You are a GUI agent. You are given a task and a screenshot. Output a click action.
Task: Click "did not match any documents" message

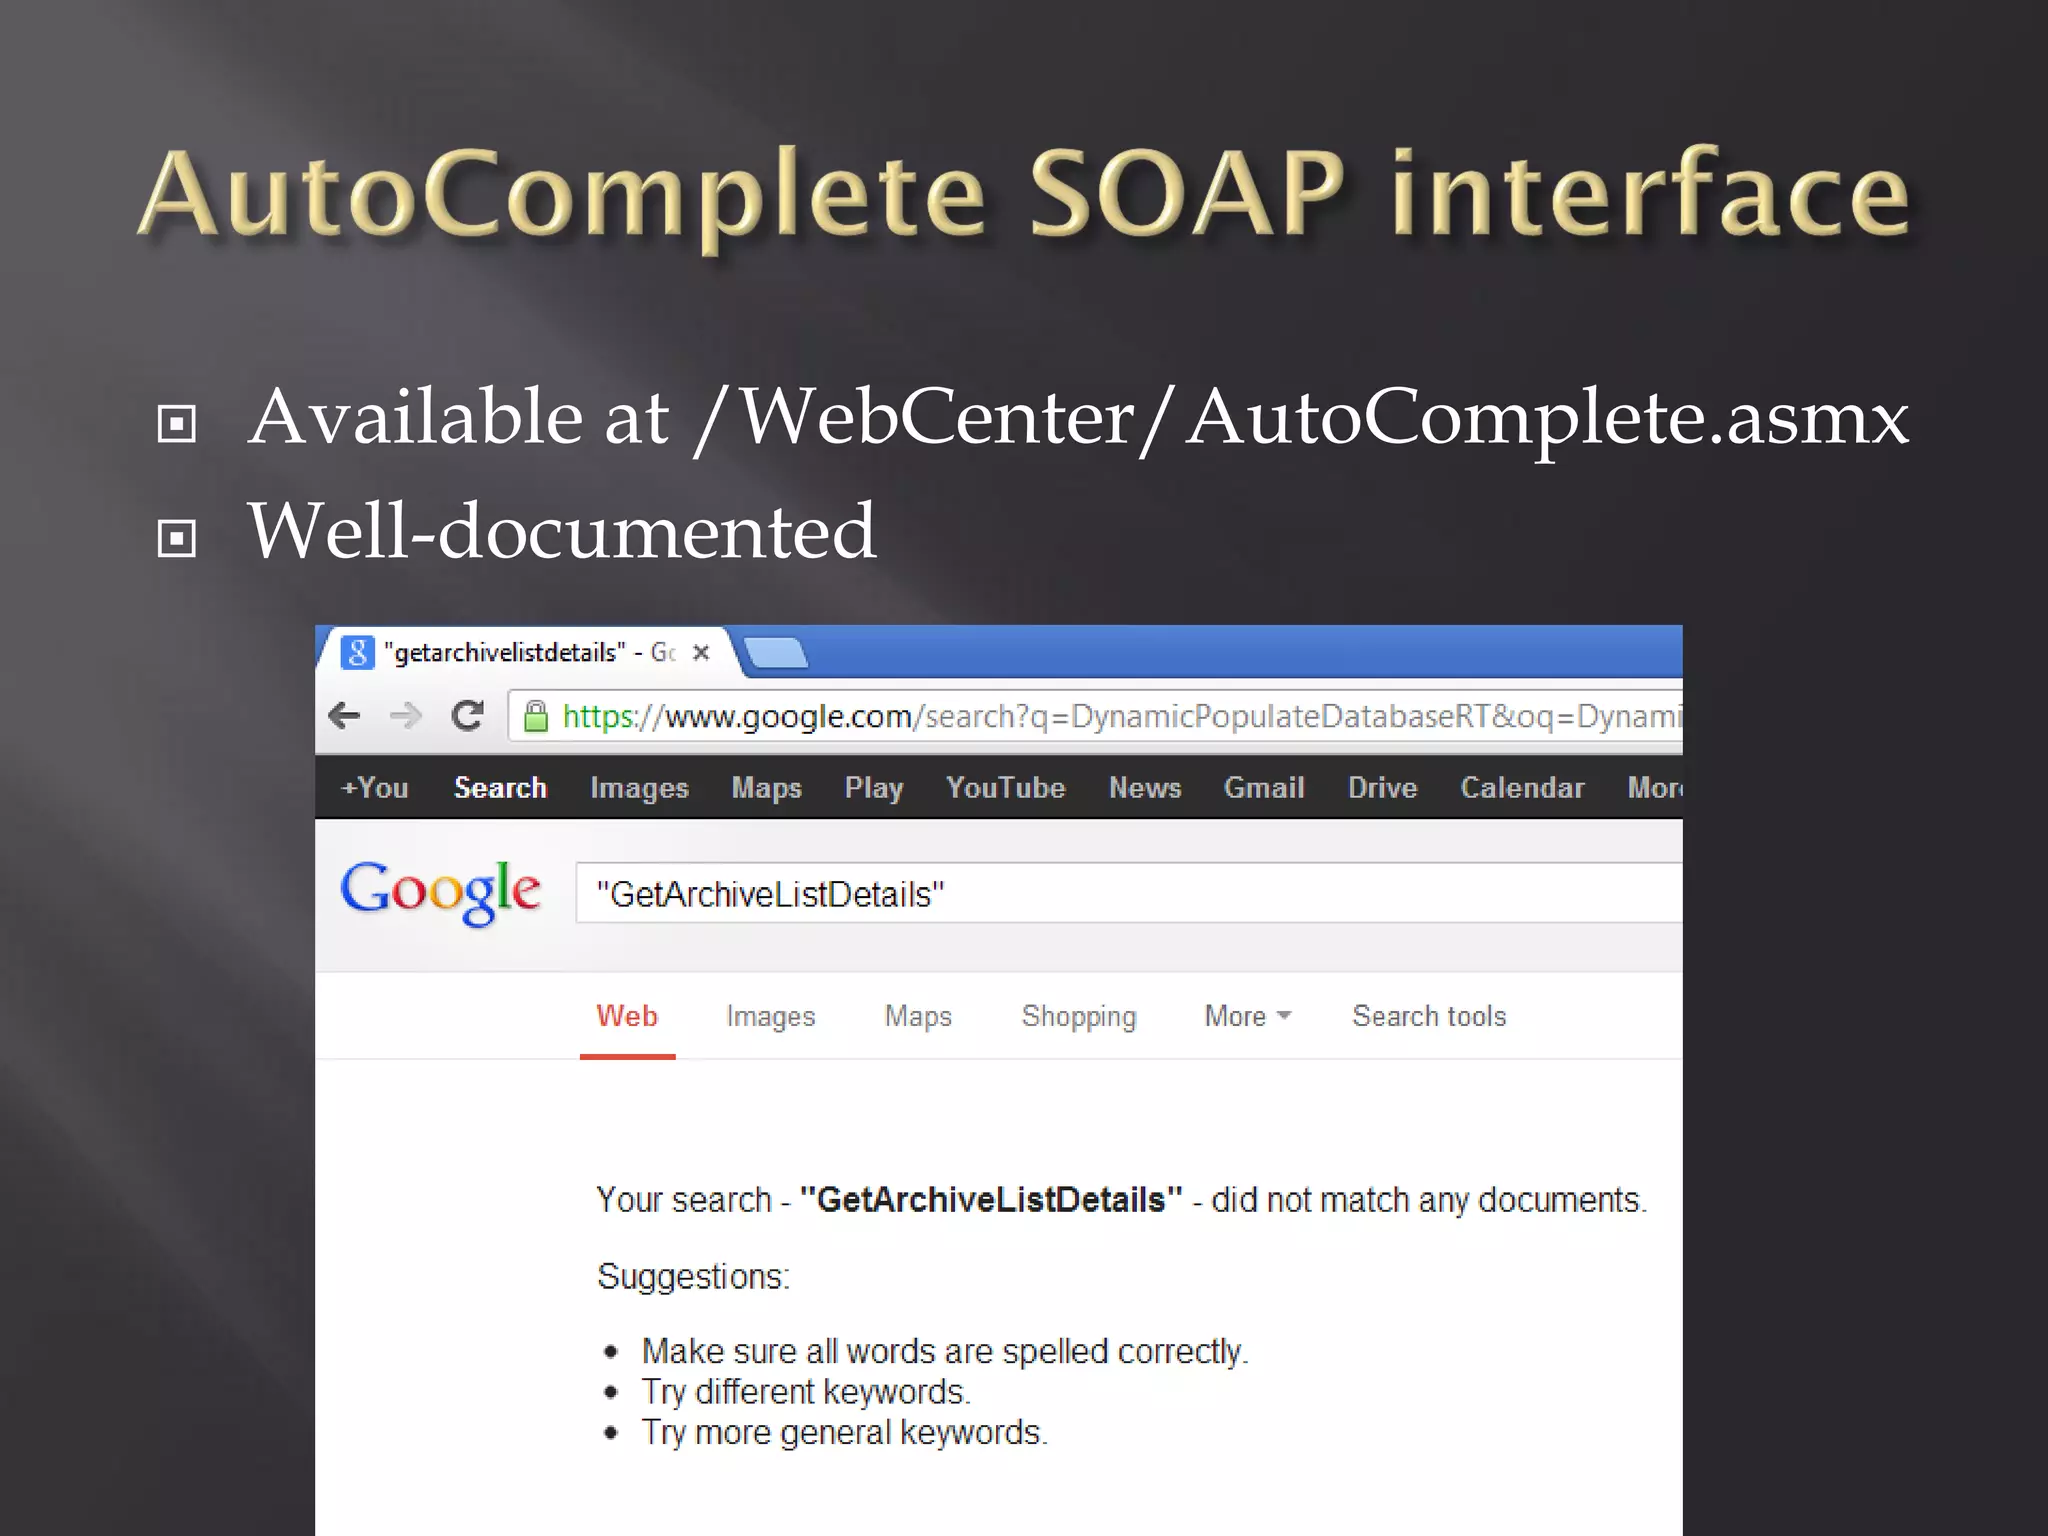pyautogui.click(x=1429, y=1200)
